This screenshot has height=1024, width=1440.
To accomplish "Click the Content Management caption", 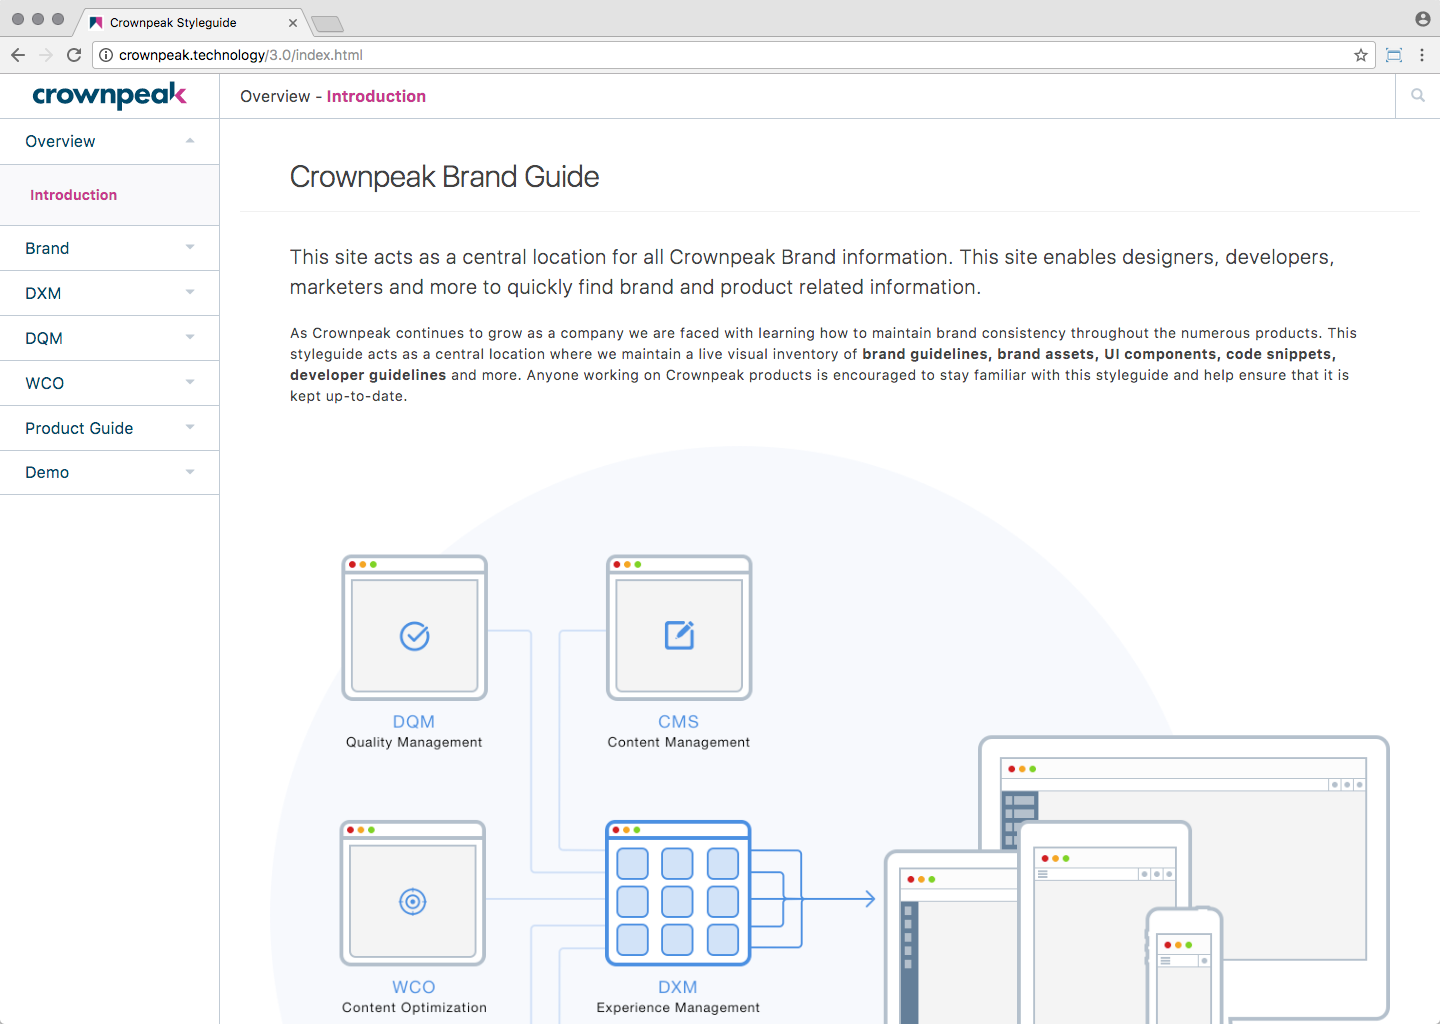I will [679, 742].
